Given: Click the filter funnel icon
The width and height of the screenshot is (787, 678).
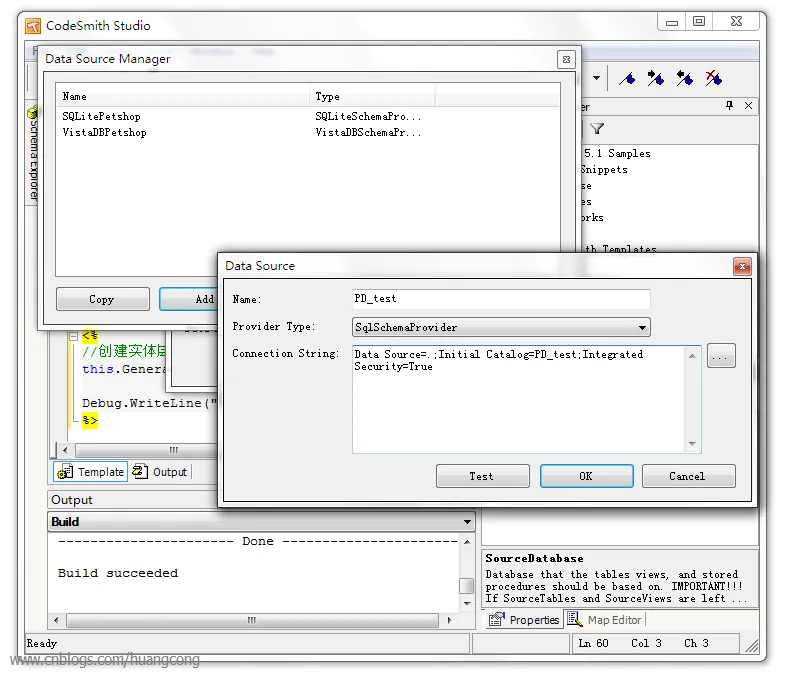Looking at the screenshot, I should pyautogui.click(x=597, y=129).
